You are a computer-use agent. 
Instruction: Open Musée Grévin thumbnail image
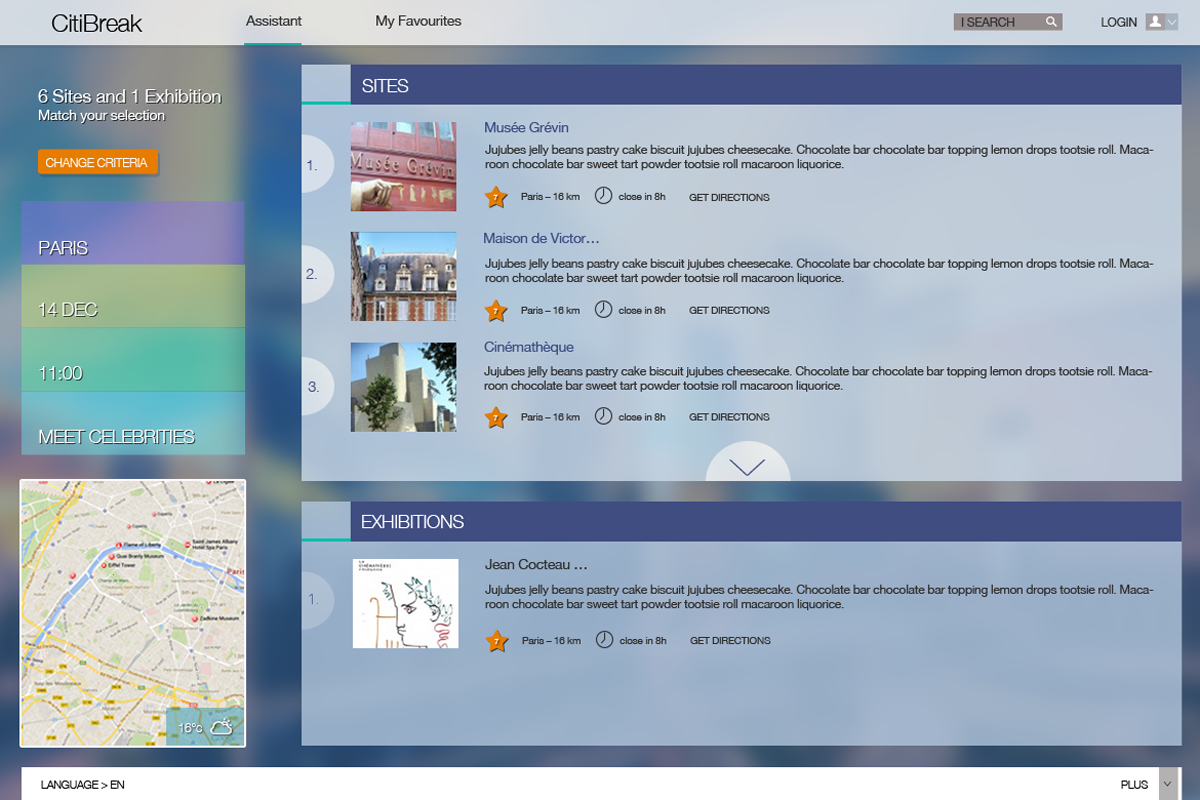pos(403,166)
